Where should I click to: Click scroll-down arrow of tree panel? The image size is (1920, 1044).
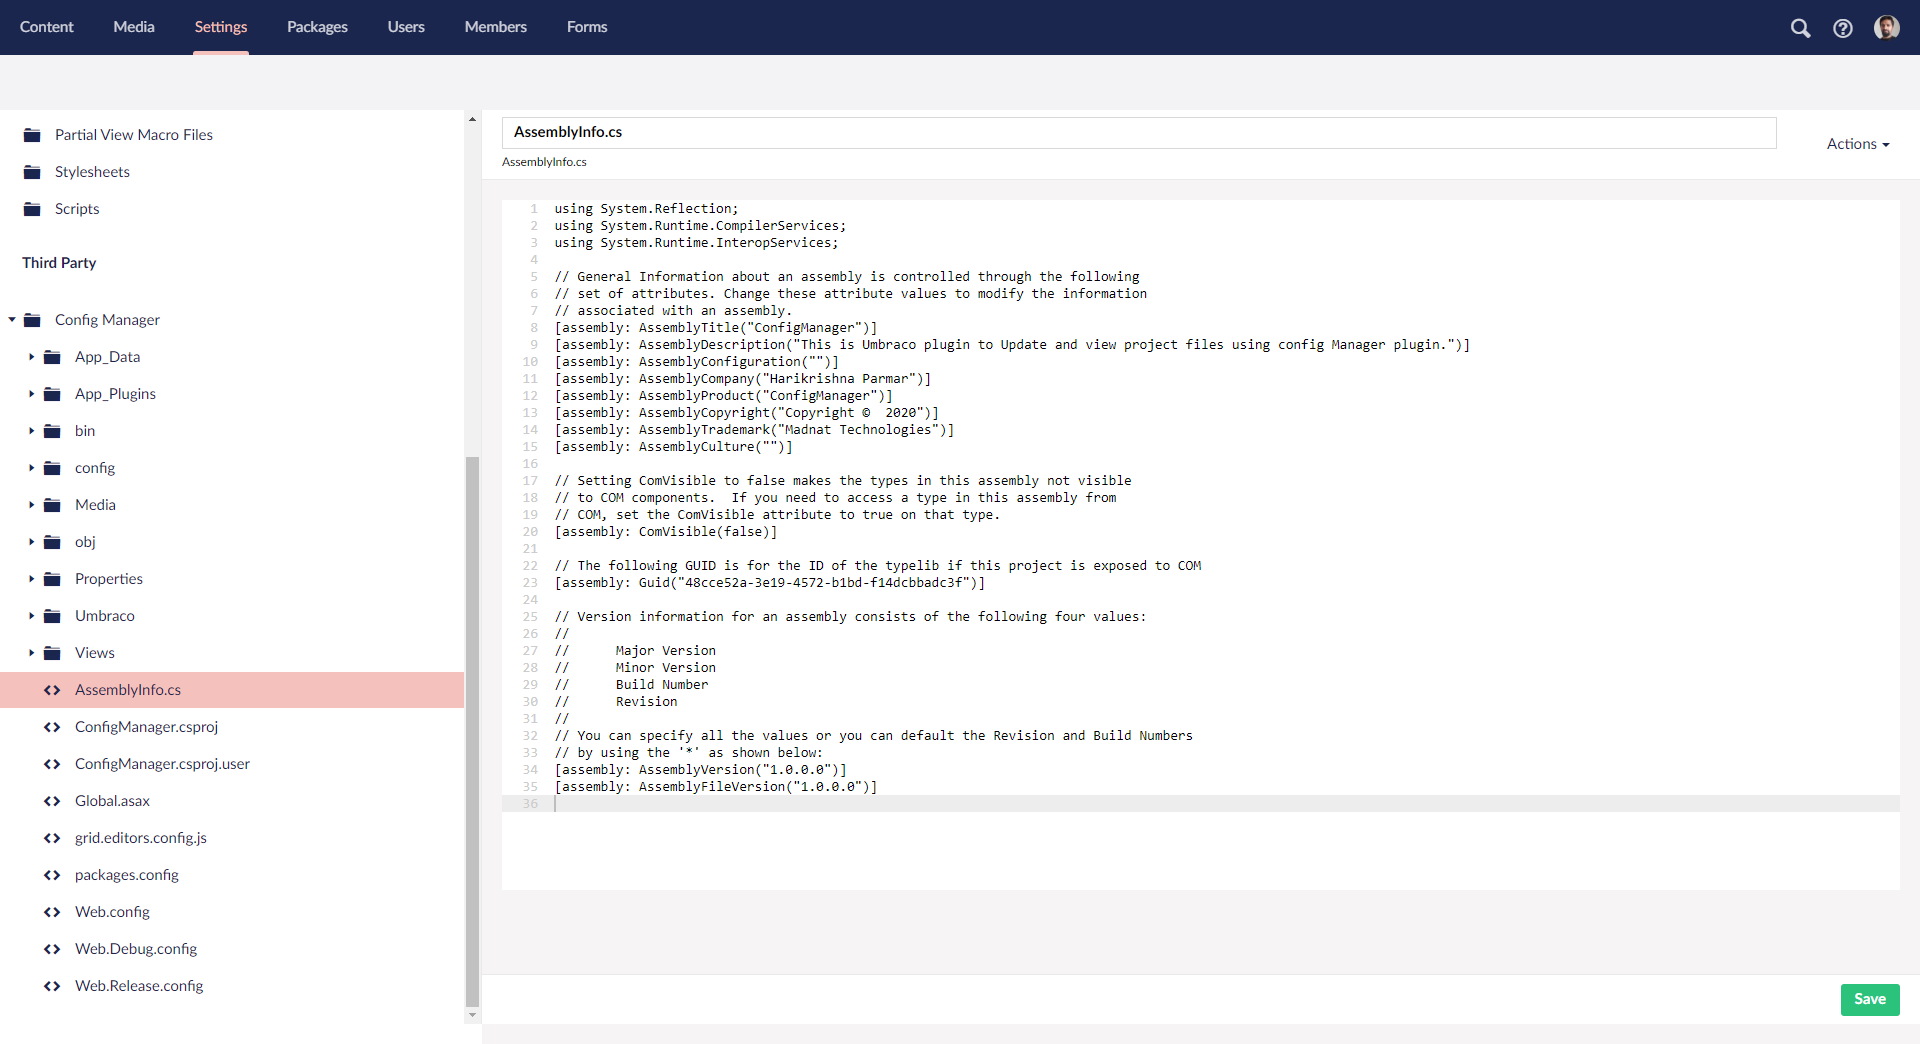coord(472,1016)
